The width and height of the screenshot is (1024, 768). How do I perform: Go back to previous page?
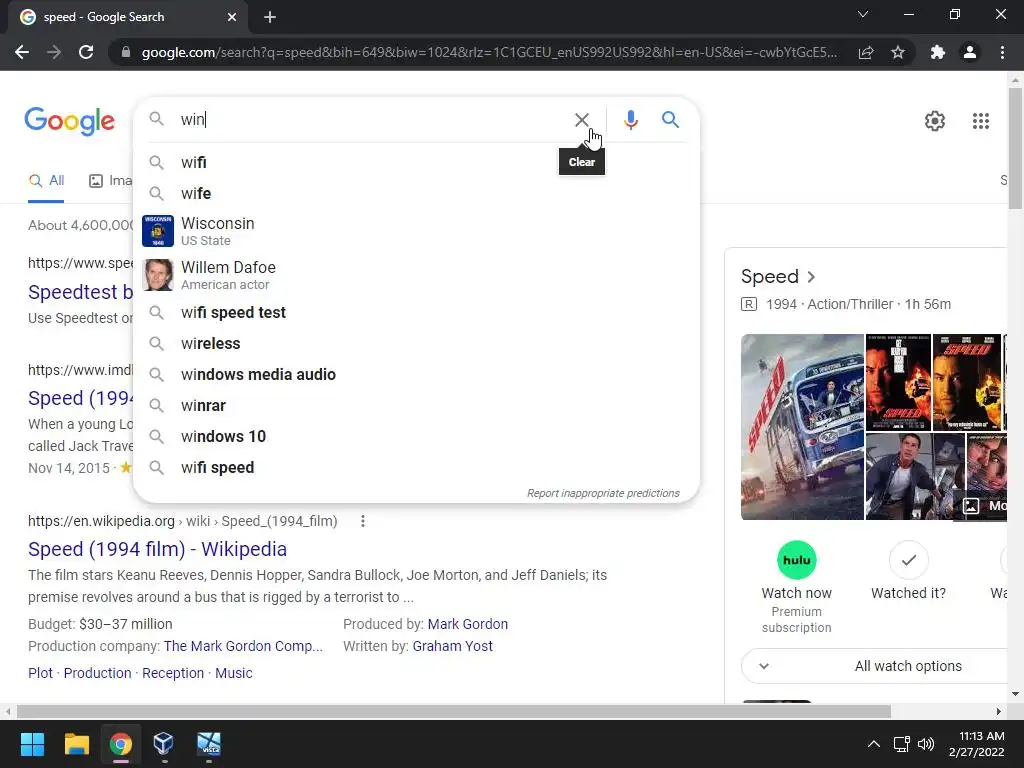click(22, 52)
